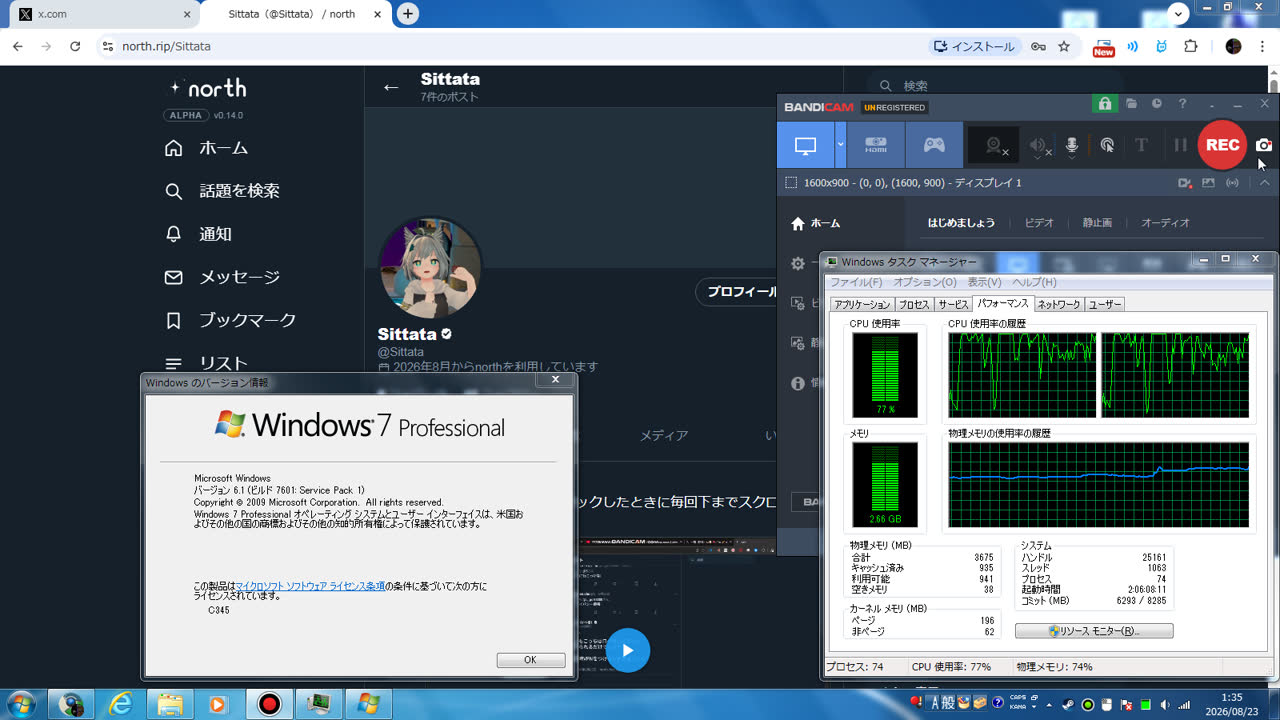
Task: Open Task Manager ヘルプ(H) menu
Action: [x=1034, y=283]
